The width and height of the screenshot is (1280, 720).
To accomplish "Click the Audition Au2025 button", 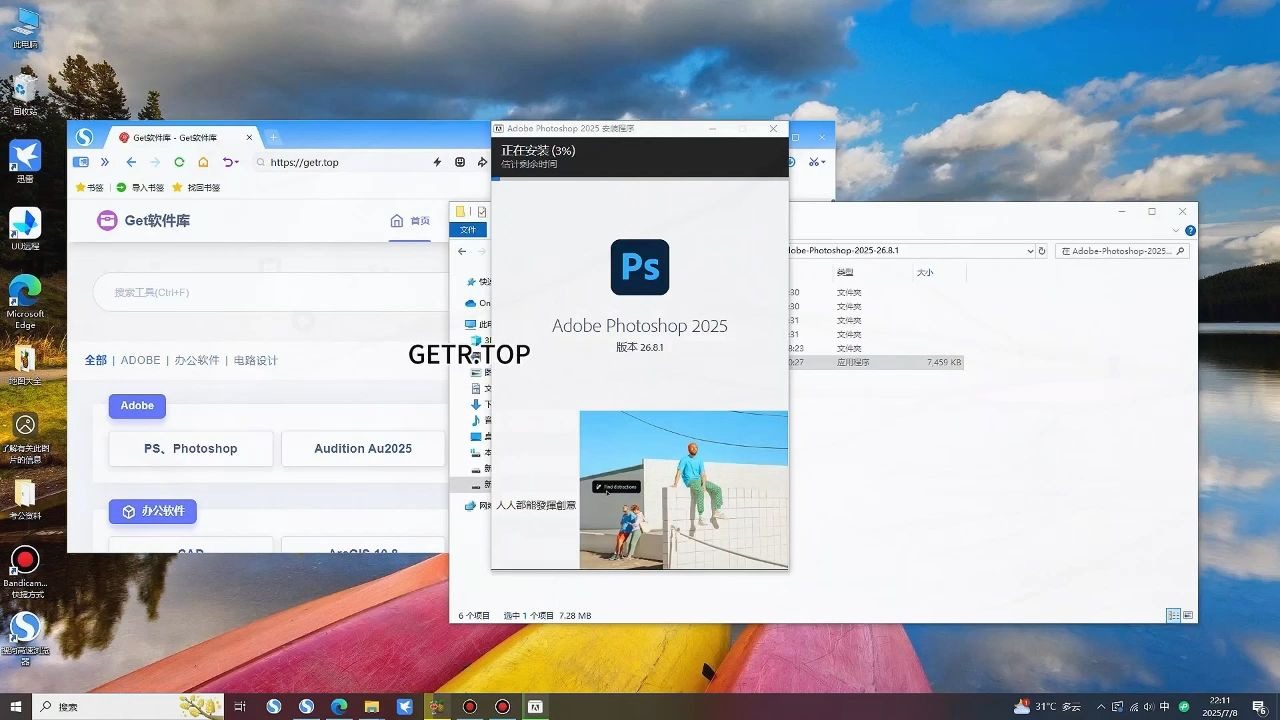I will (x=363, y=449).
